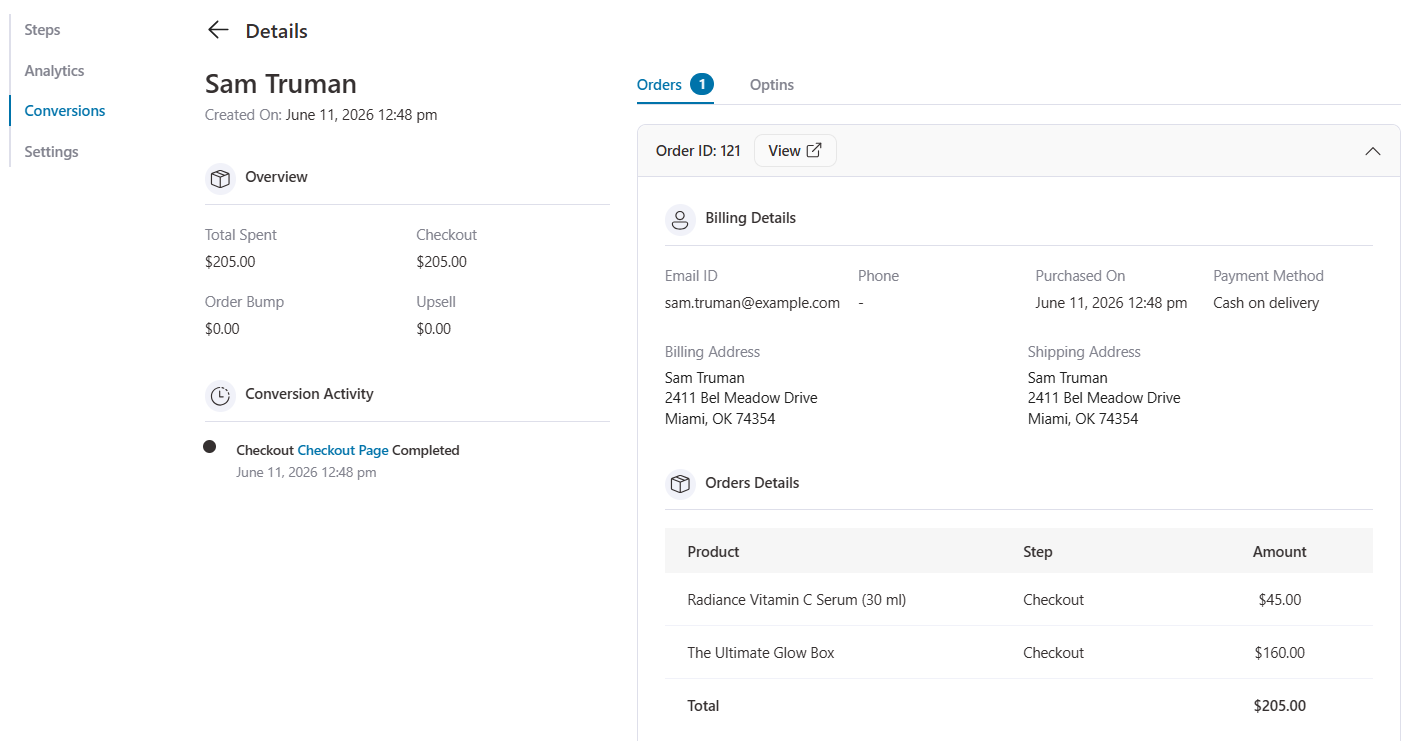Click the Billing Address street line
Screen dimensions: 1411x741
[741, 398]
